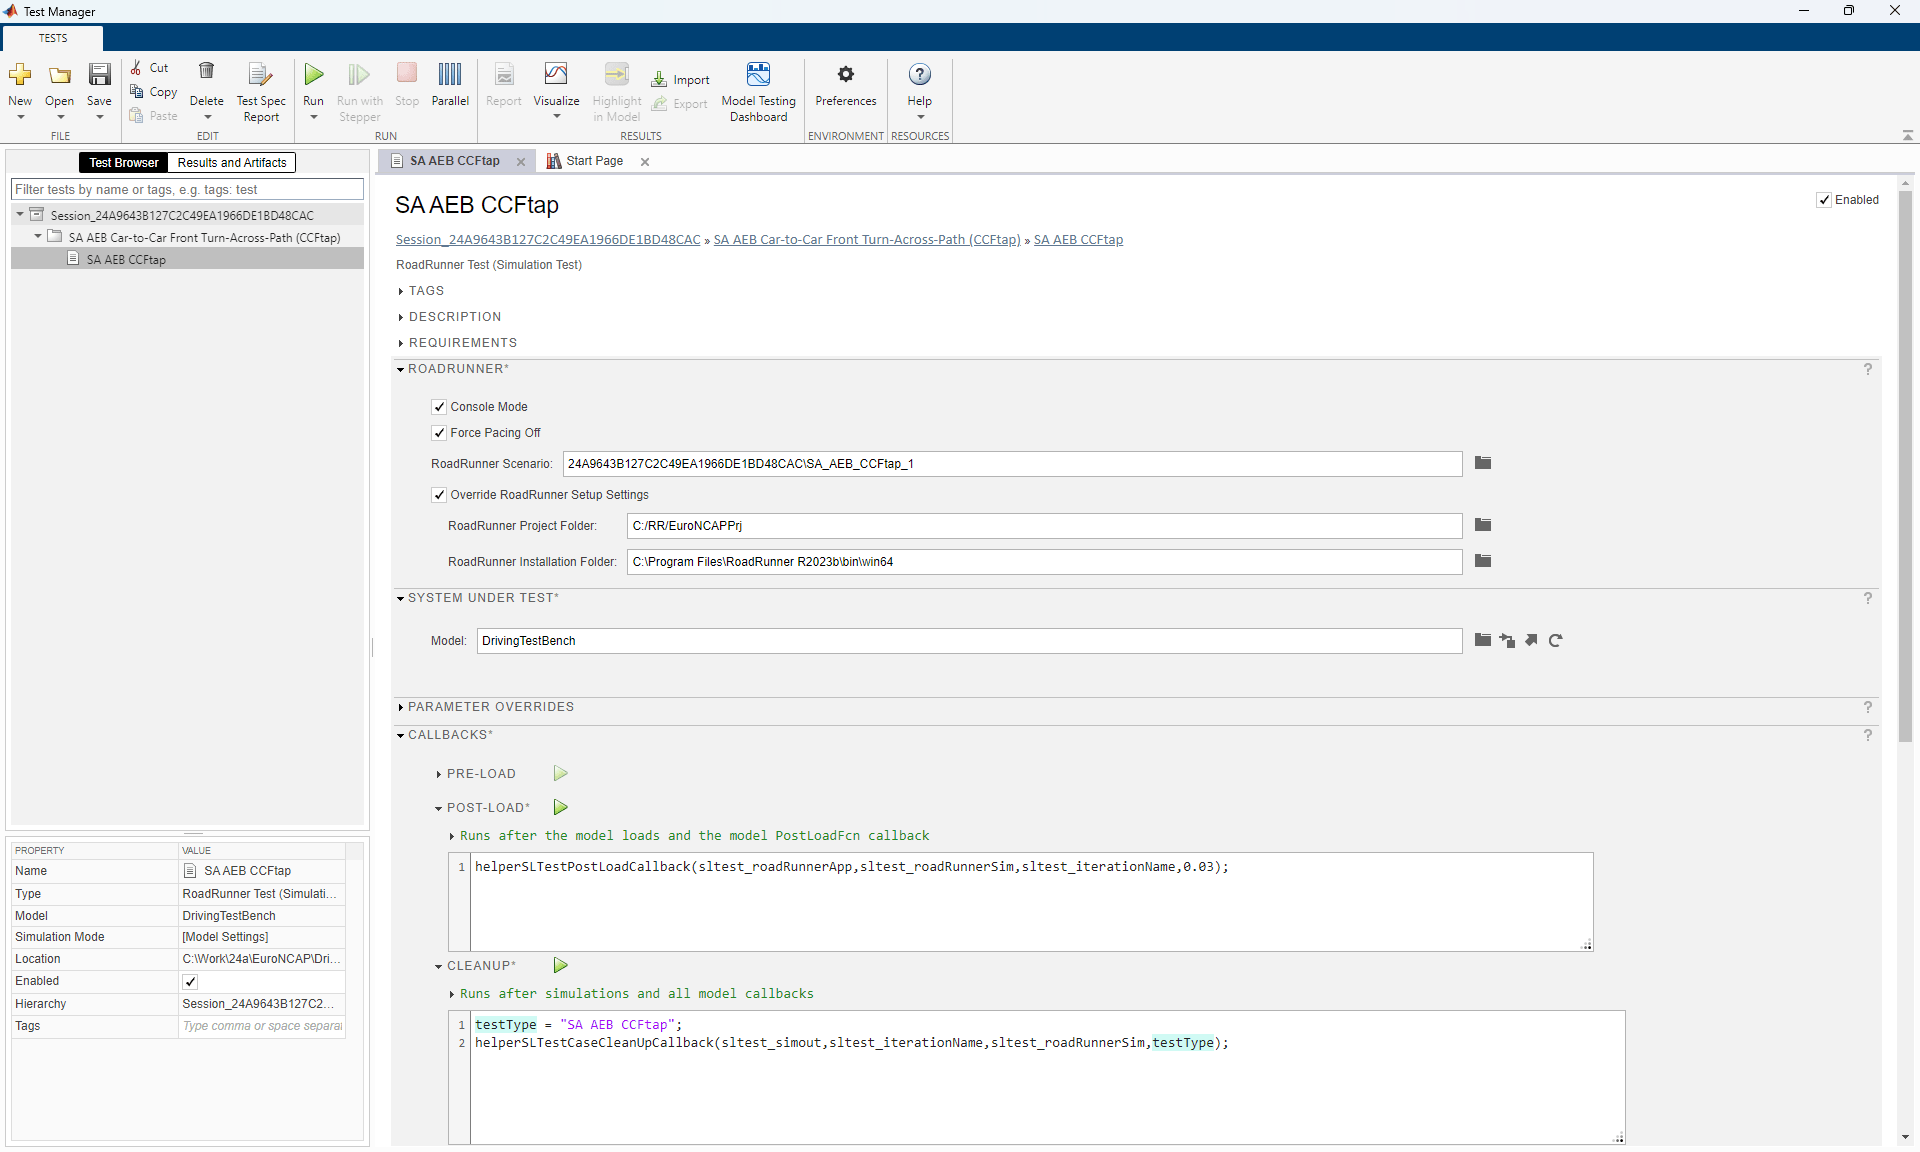Open the SA AEB Car-to-Car Front Turn-Across-Path breadcrumb link
1920x1152 pixels.
[866, 240]
